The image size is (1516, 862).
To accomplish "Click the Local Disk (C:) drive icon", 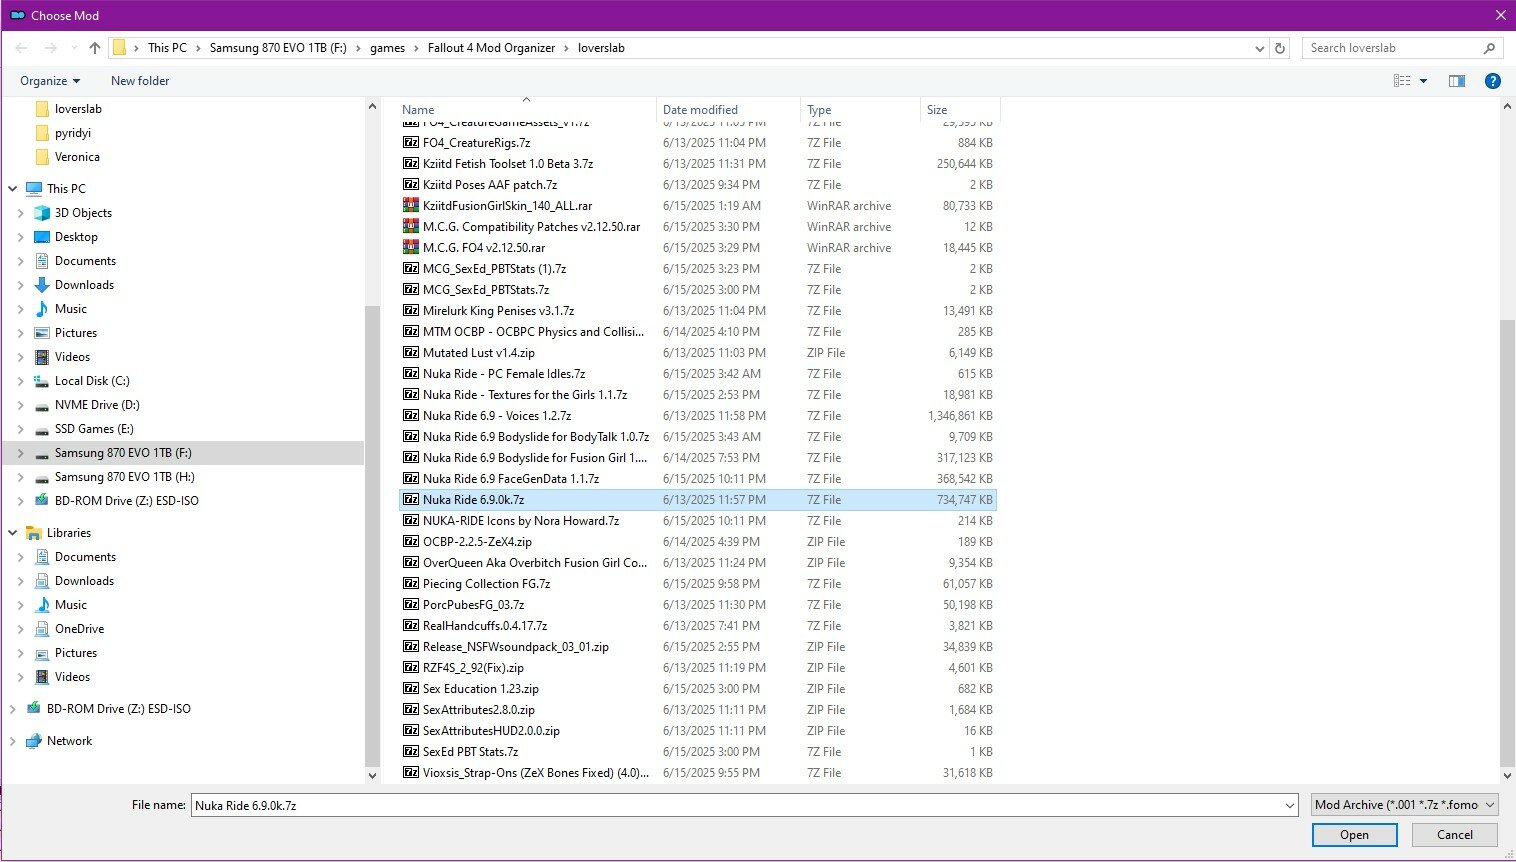I will click(42, 381).
